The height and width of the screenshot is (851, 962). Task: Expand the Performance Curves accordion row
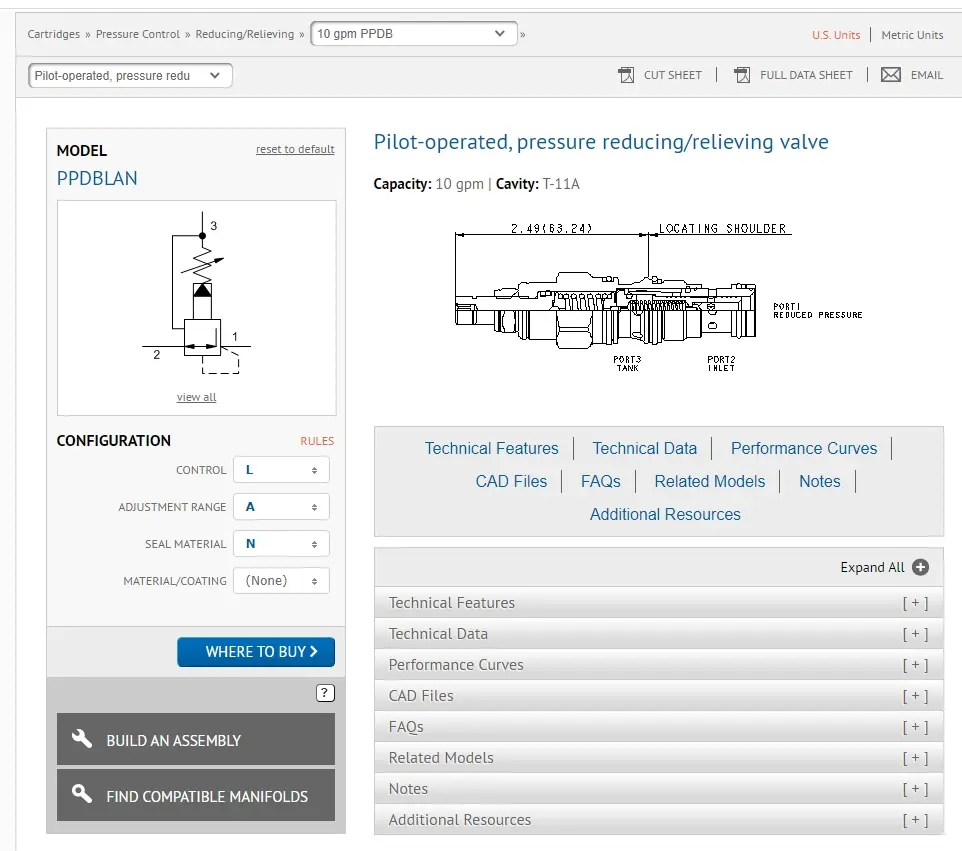click(658, 665)
